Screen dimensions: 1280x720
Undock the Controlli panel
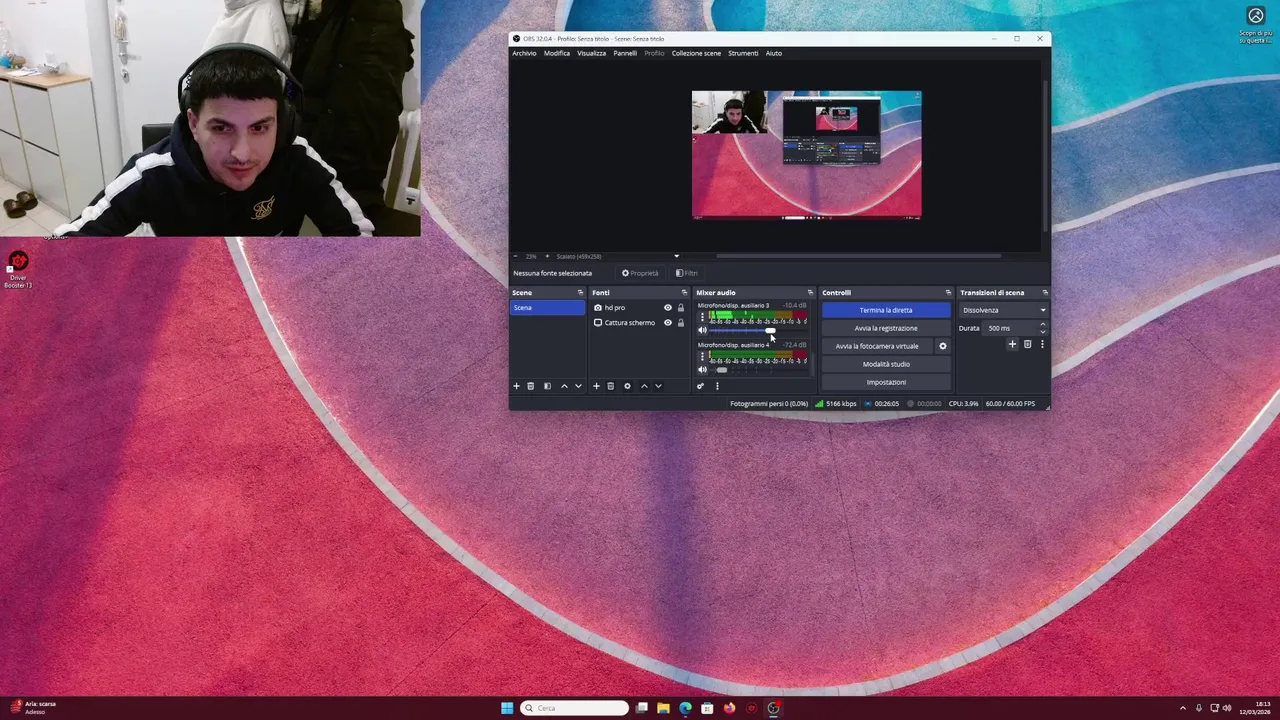coord(948,293)
